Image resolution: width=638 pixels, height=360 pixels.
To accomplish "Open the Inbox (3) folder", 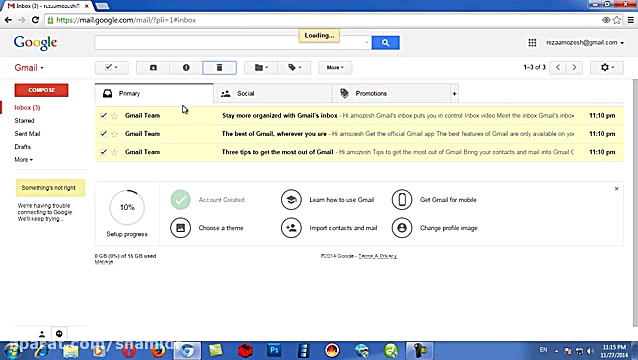I will [27, 107].
